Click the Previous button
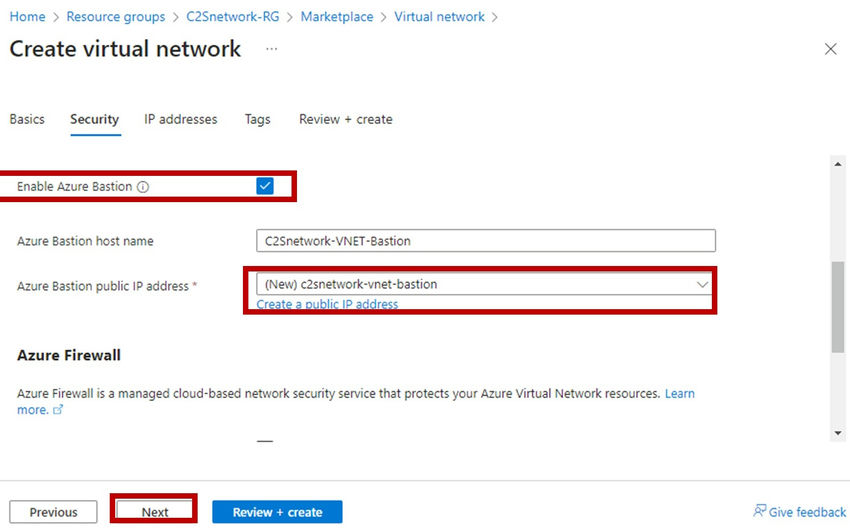850x532 pixels. click(x=53, y=512)
